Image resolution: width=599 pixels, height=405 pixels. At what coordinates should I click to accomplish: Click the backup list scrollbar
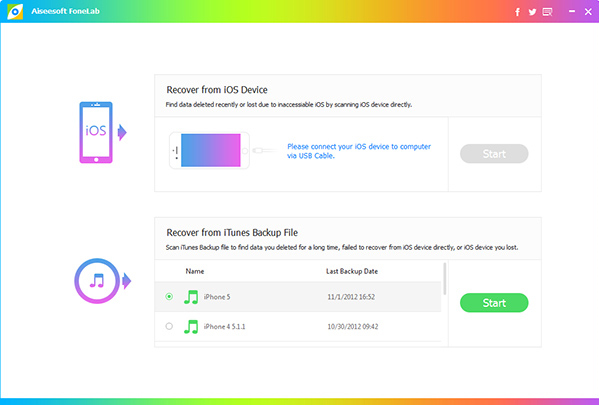[444, 279]
